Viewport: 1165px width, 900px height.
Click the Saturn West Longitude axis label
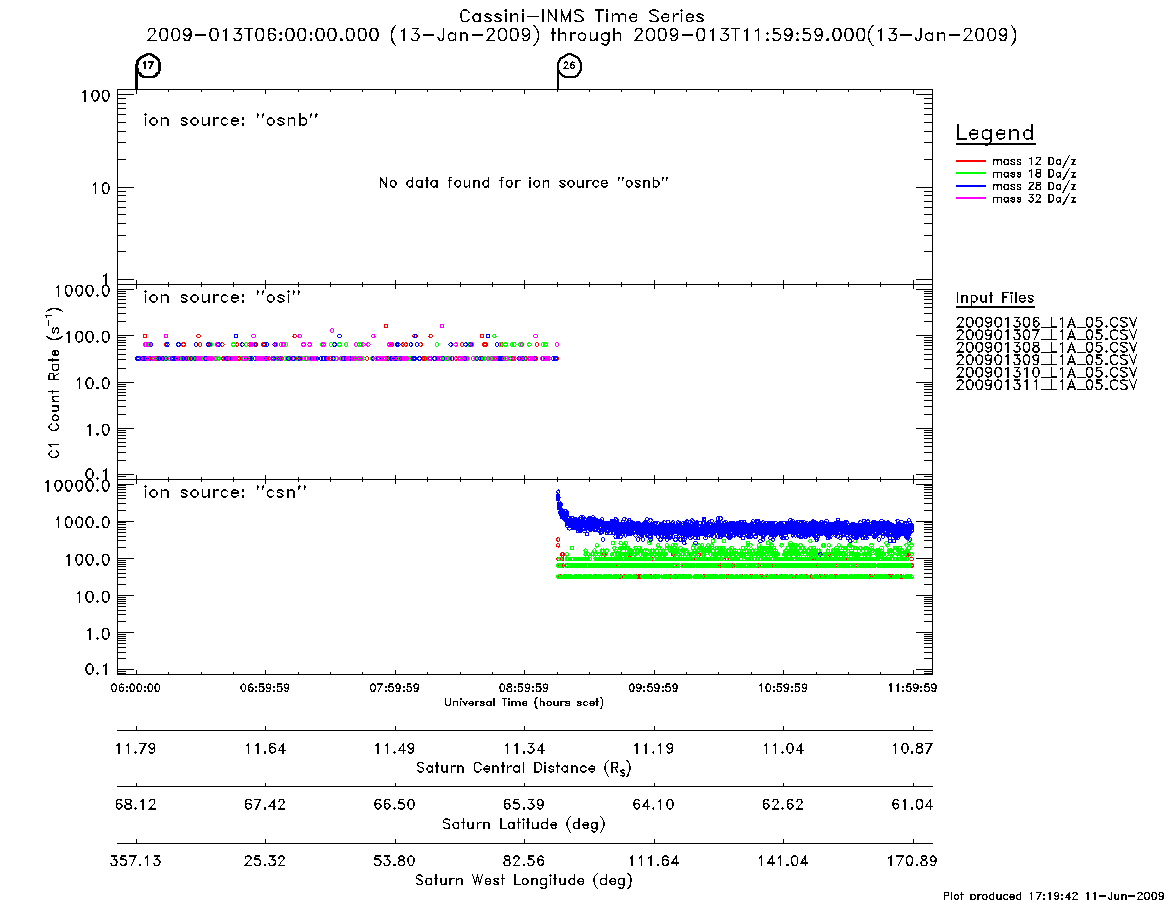point(524,881)
